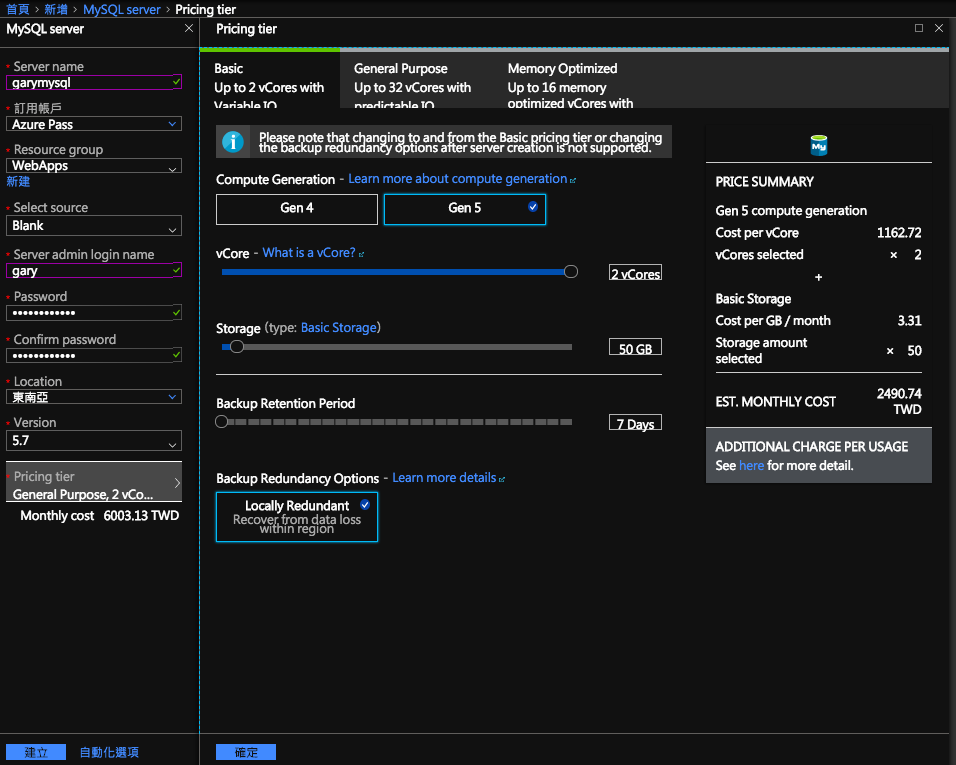Click the external link icon after vCore link
Image resolution: width=956 pixels, height=765 pixels.
coord(362,254)
